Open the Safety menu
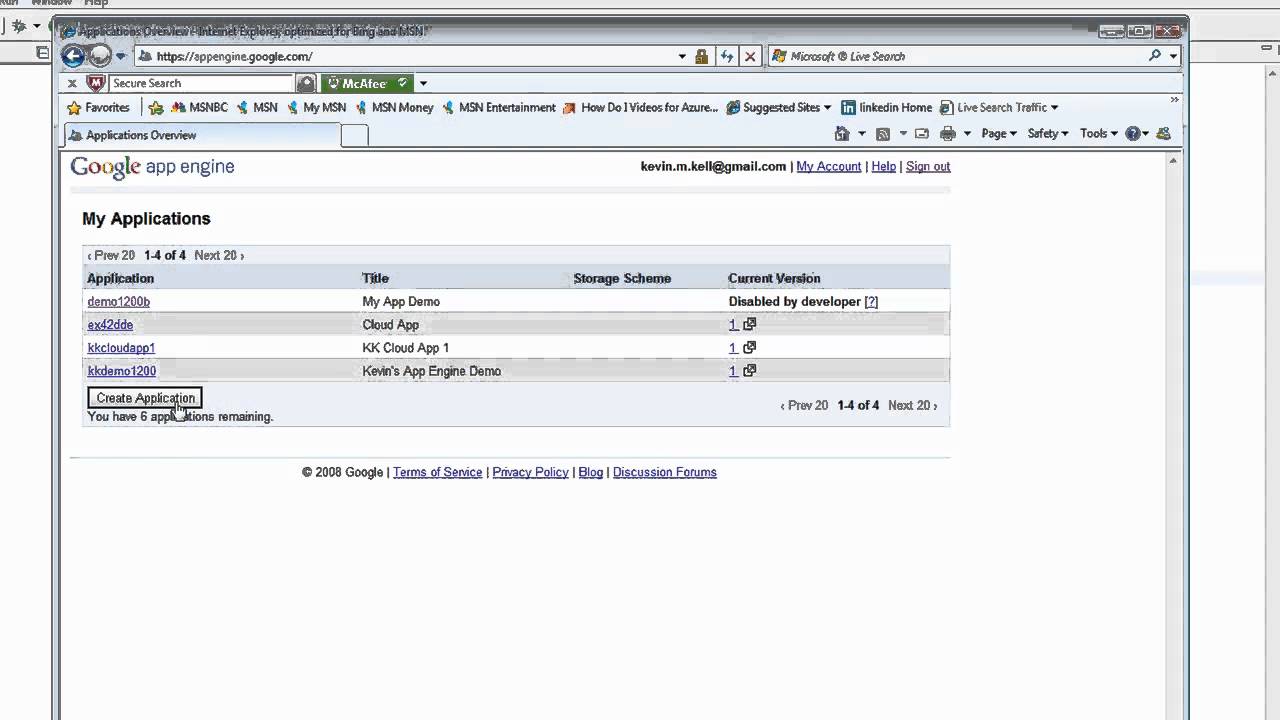Screen dimensions: 1280x720 pyautogui.click(x=1046, y=133)
